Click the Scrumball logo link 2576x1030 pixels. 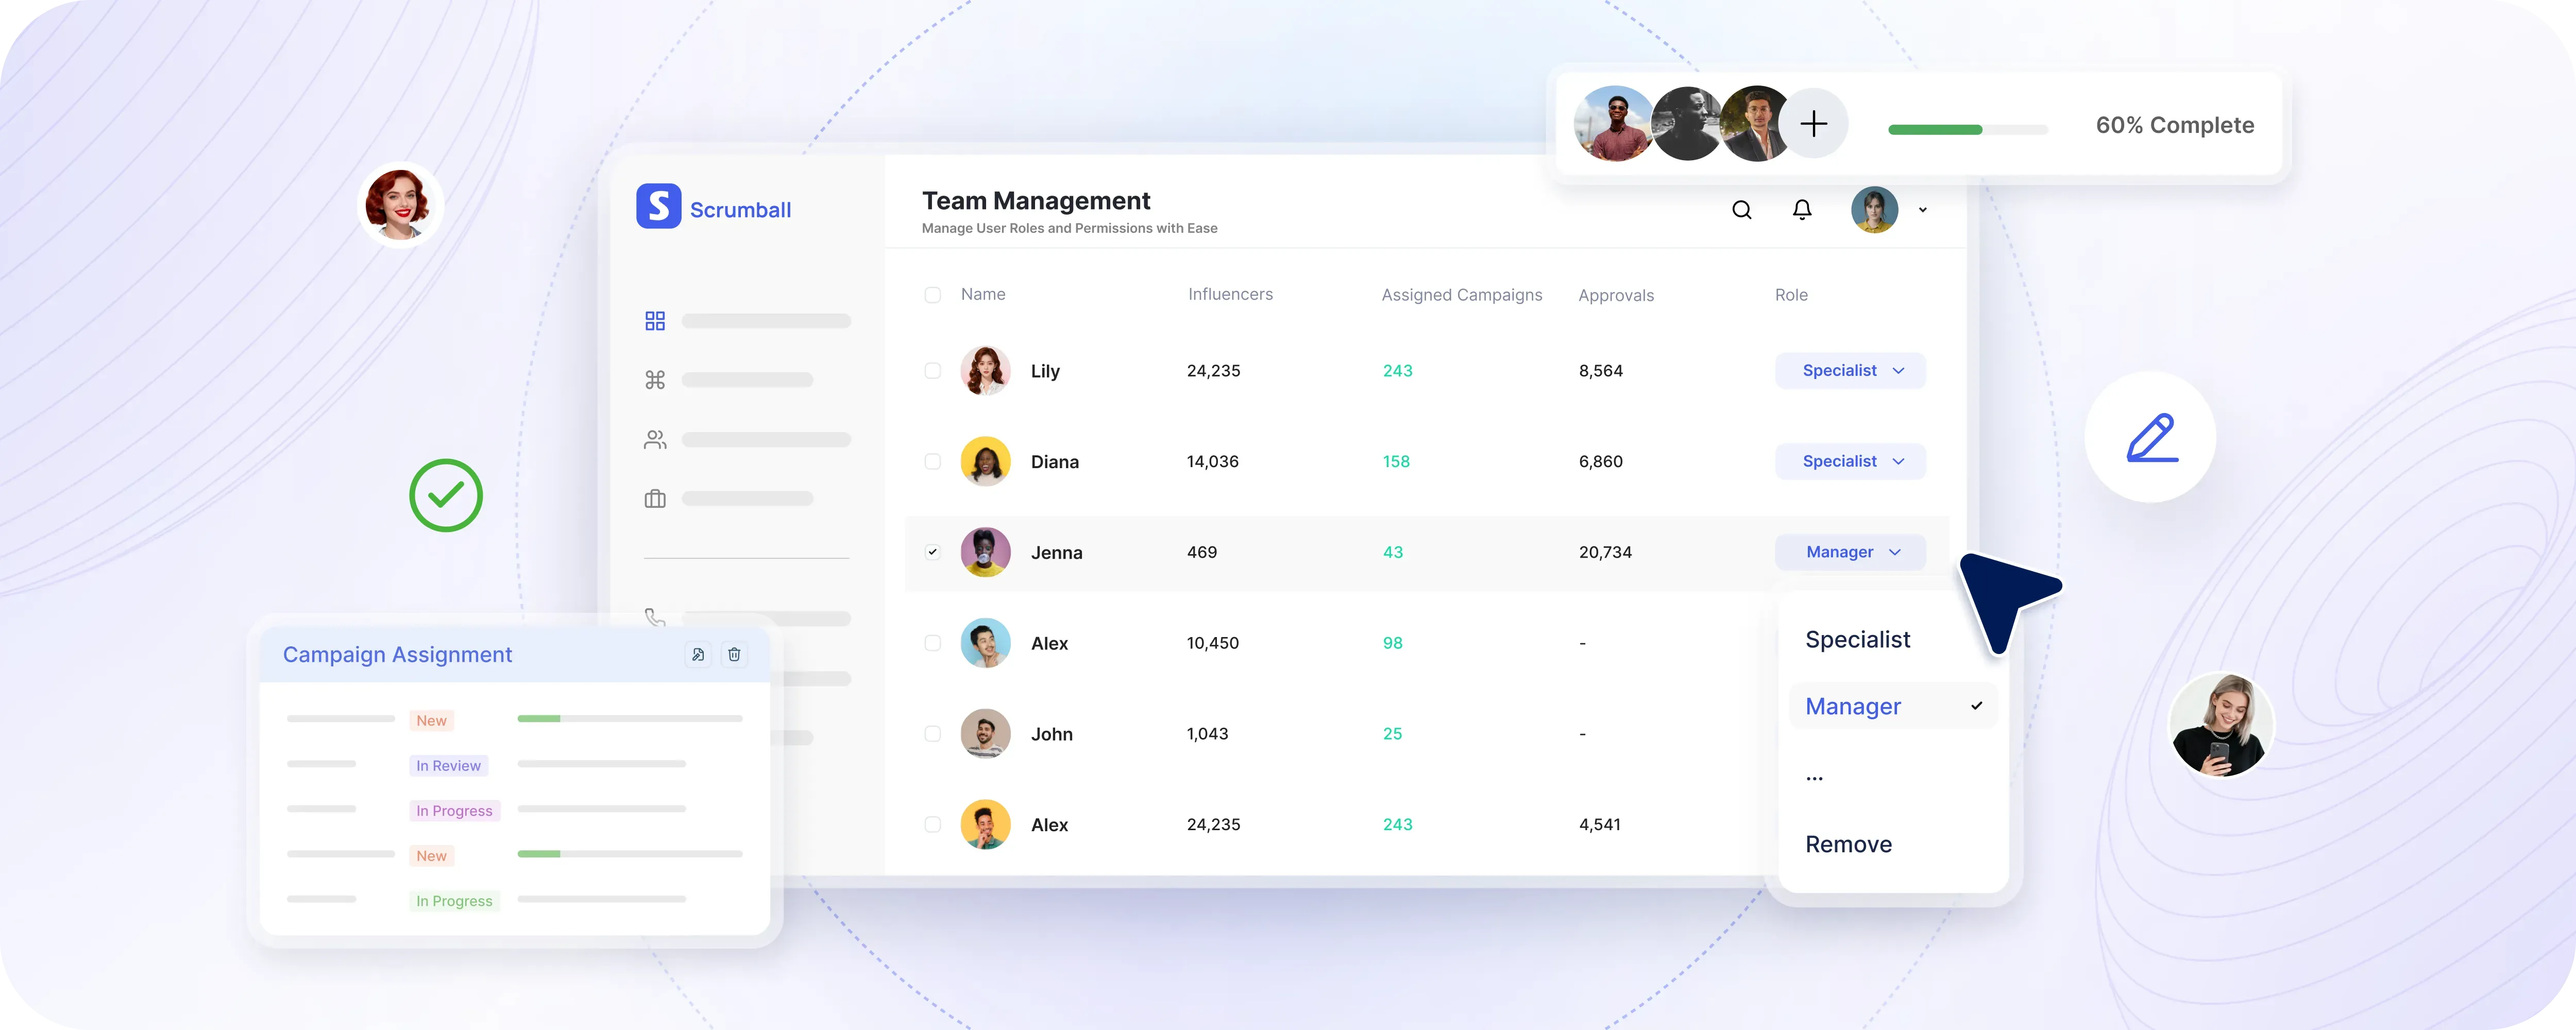click(x=714, y=208)
